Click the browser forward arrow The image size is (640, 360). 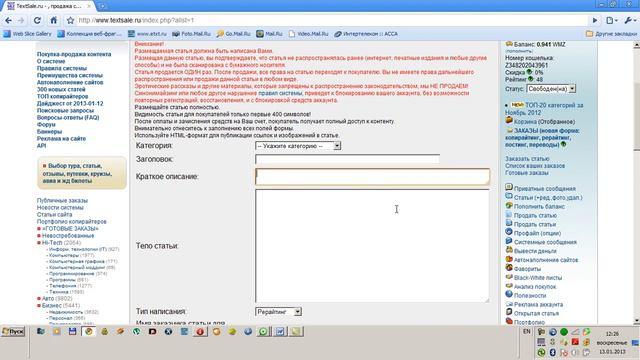pyautogui.click(x=21, y=20)
